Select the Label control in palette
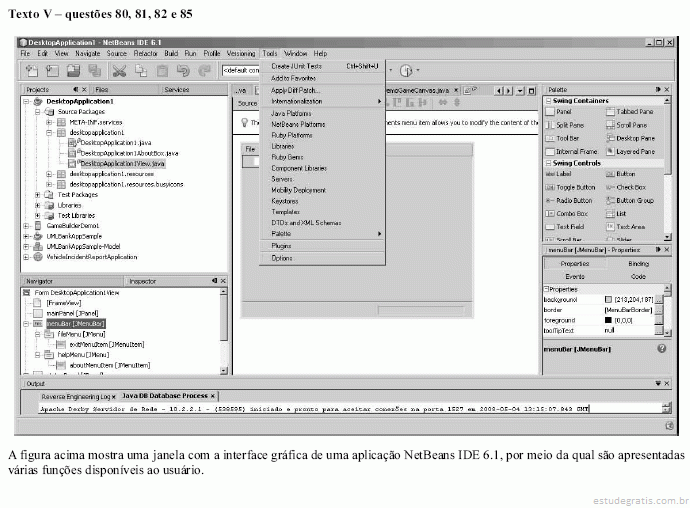Screen dimensions: 690x508 558,174
